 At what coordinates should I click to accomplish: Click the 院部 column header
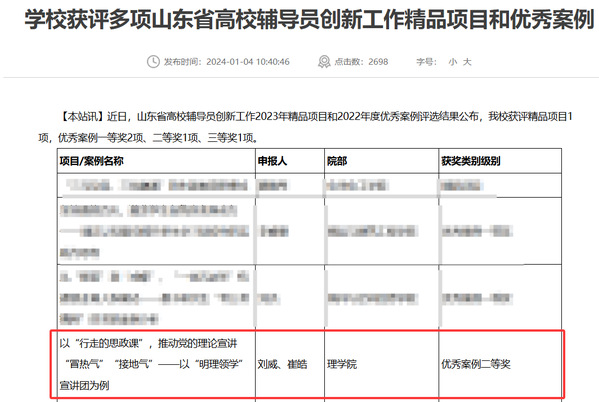337,161
